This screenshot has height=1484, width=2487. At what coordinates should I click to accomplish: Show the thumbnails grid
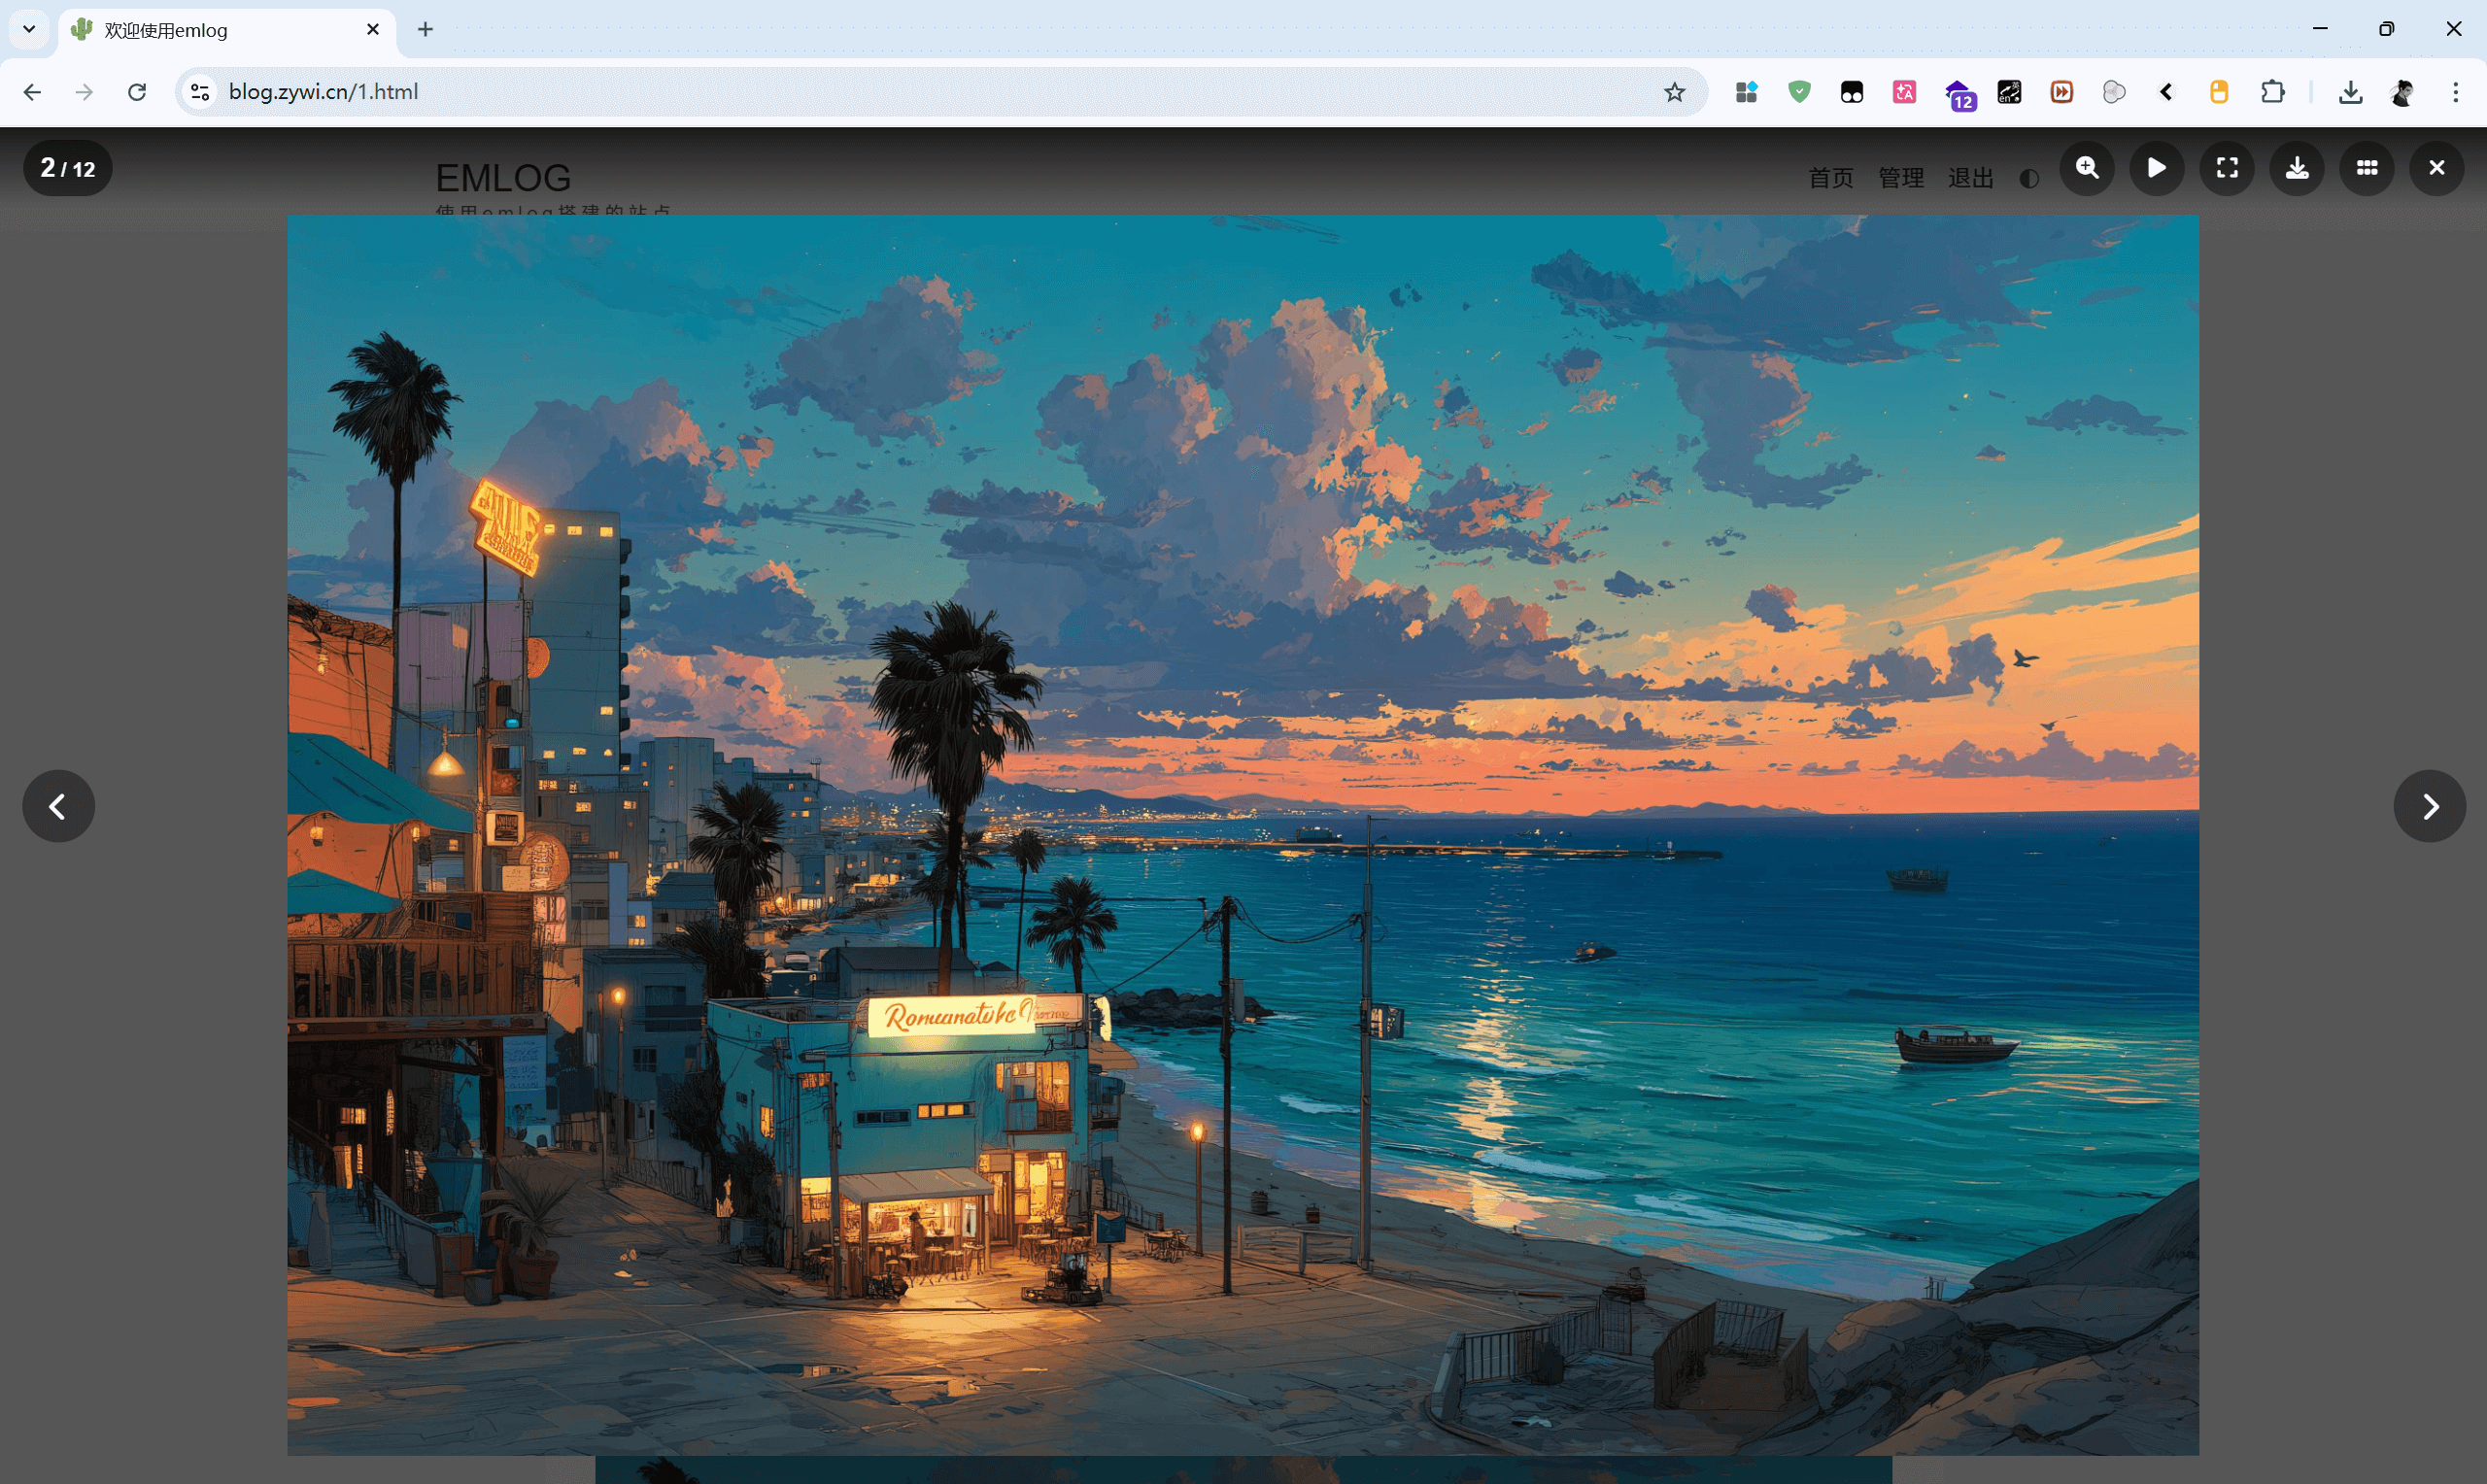click(2367, 168)
